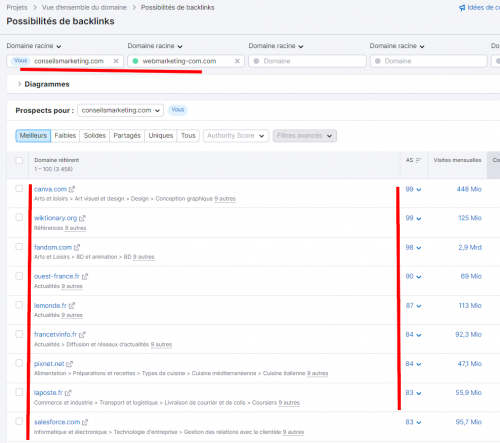Check the pixnet.net row checkbox
The width and height of the screenshot is (500, 443).
(x=19, y=363)
